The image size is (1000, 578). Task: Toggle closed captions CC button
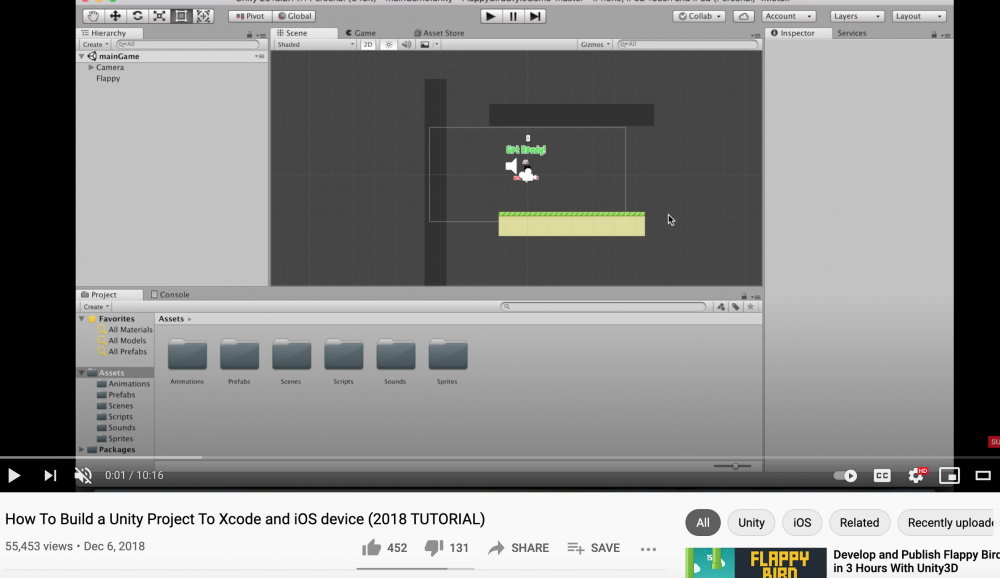tap(882, 475)
